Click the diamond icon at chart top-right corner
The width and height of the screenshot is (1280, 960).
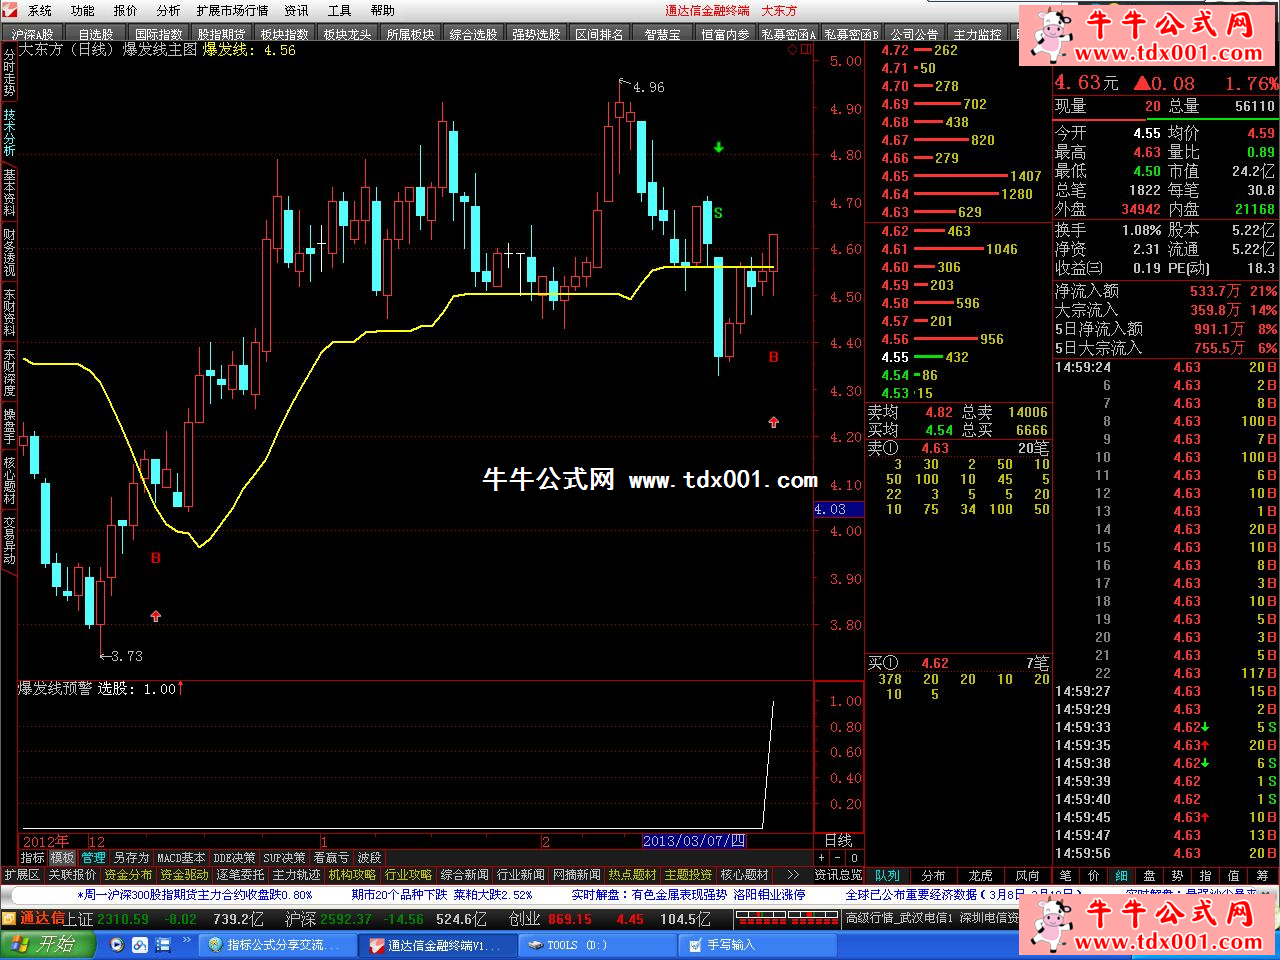pyautogui.click(x=794, y=49)
